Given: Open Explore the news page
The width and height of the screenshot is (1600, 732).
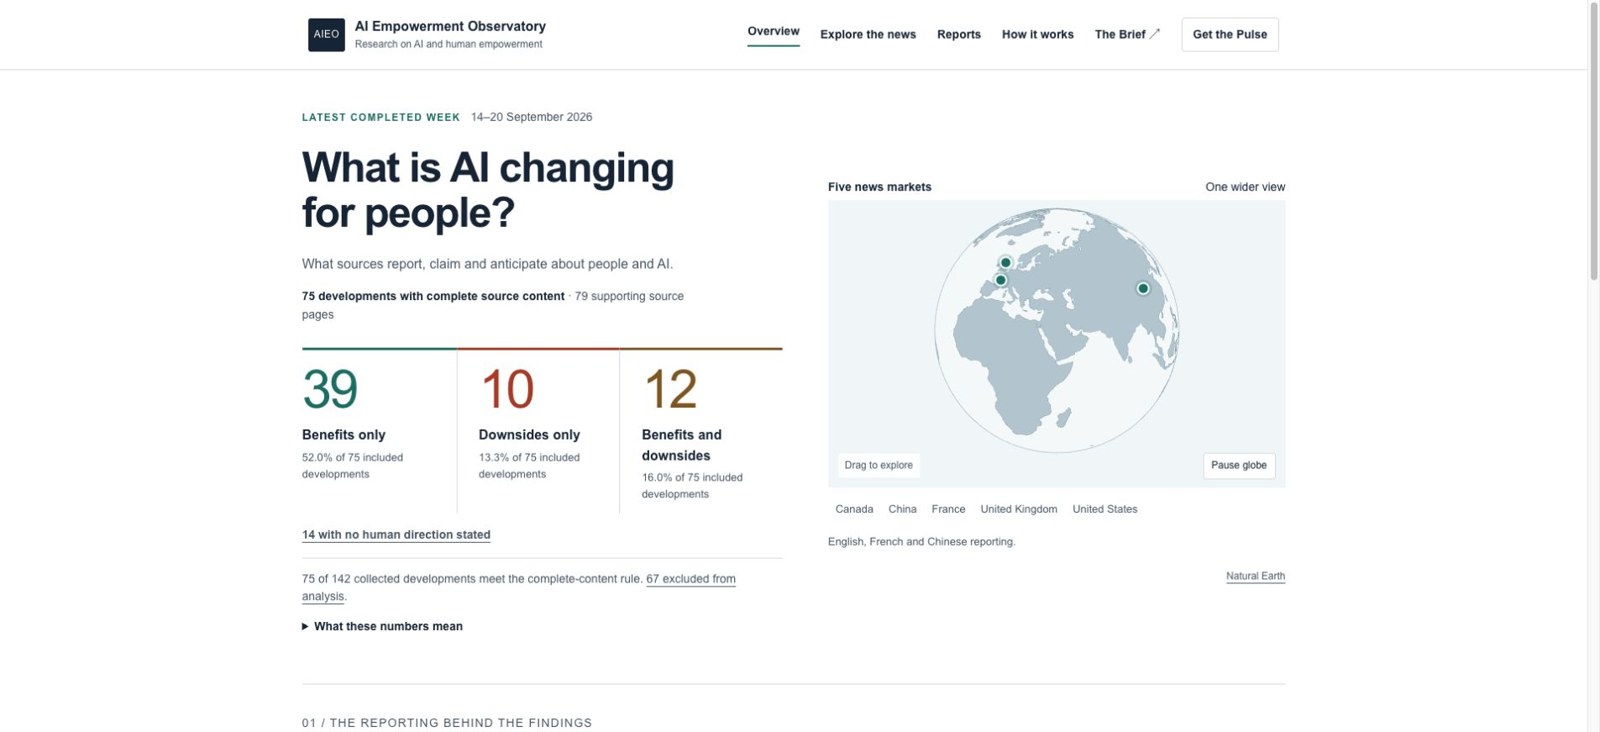Looking at the screenshot, I should [868, 34].
